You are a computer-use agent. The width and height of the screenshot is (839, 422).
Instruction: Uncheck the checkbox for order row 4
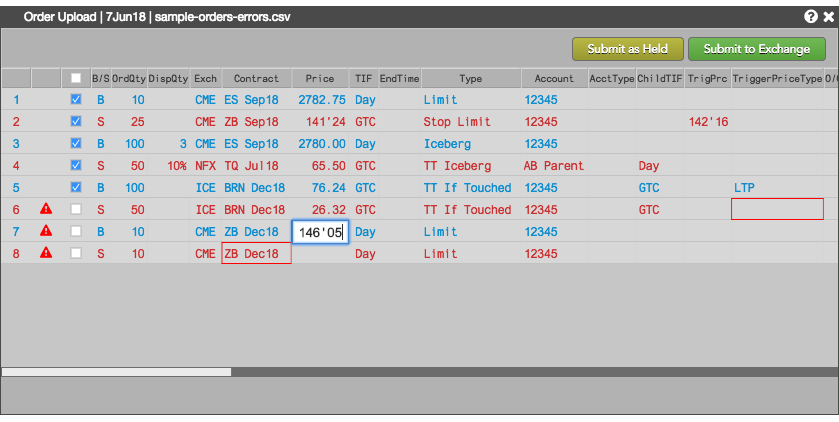point(76,165)
